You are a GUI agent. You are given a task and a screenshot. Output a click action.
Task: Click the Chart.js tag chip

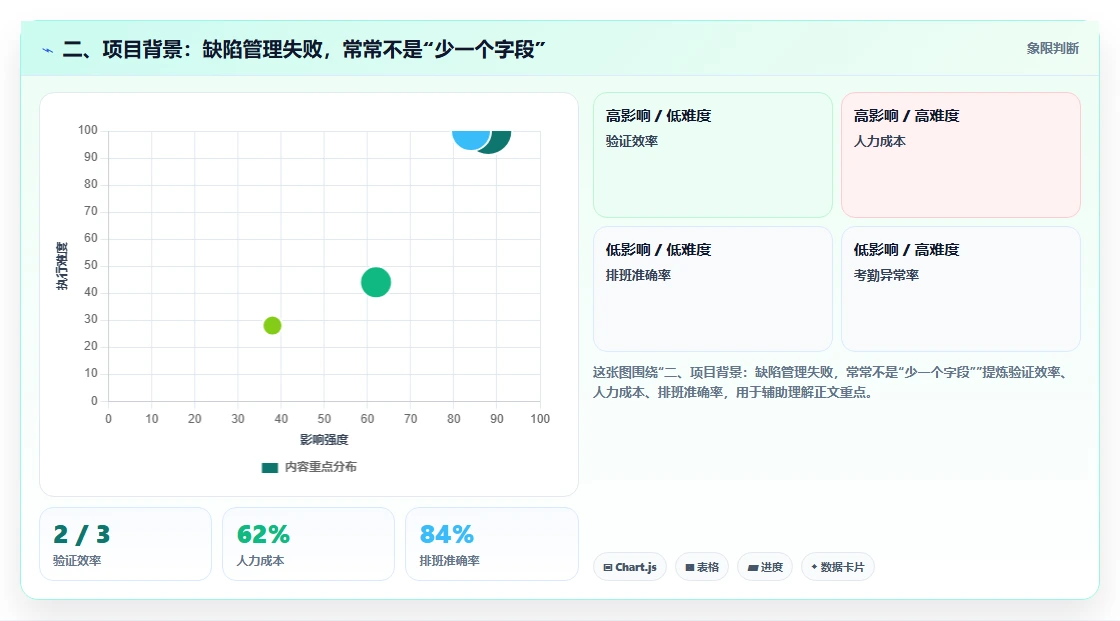(x=630, y=567)
